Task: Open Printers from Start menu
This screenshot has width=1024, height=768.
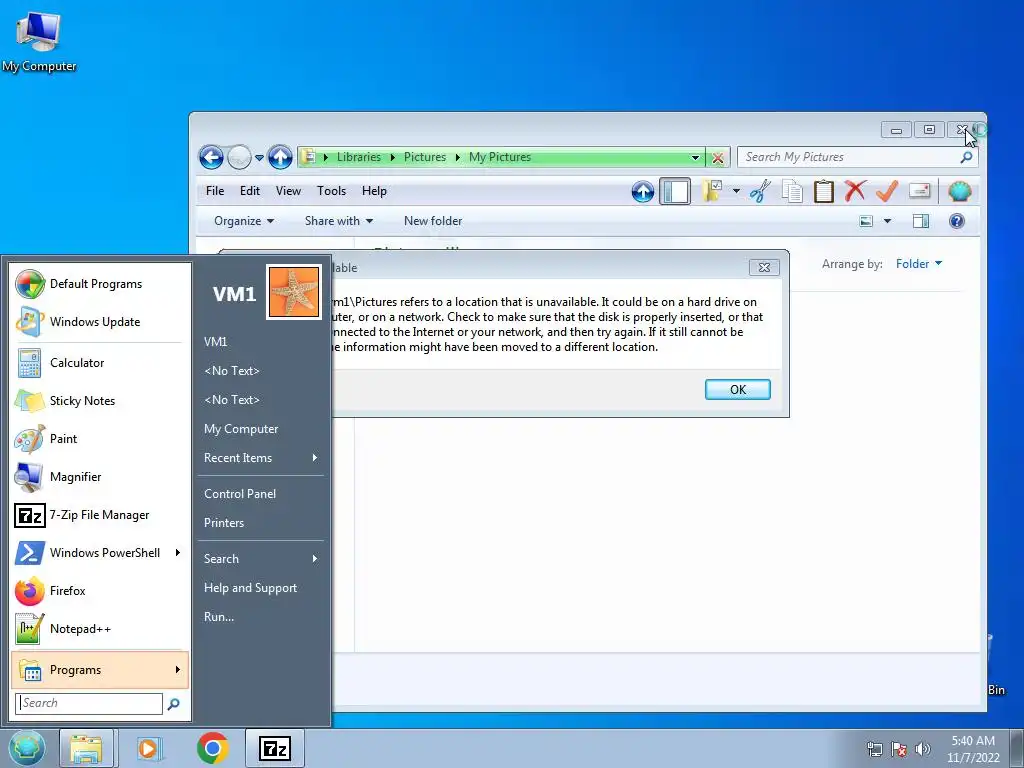Action: 261,522
